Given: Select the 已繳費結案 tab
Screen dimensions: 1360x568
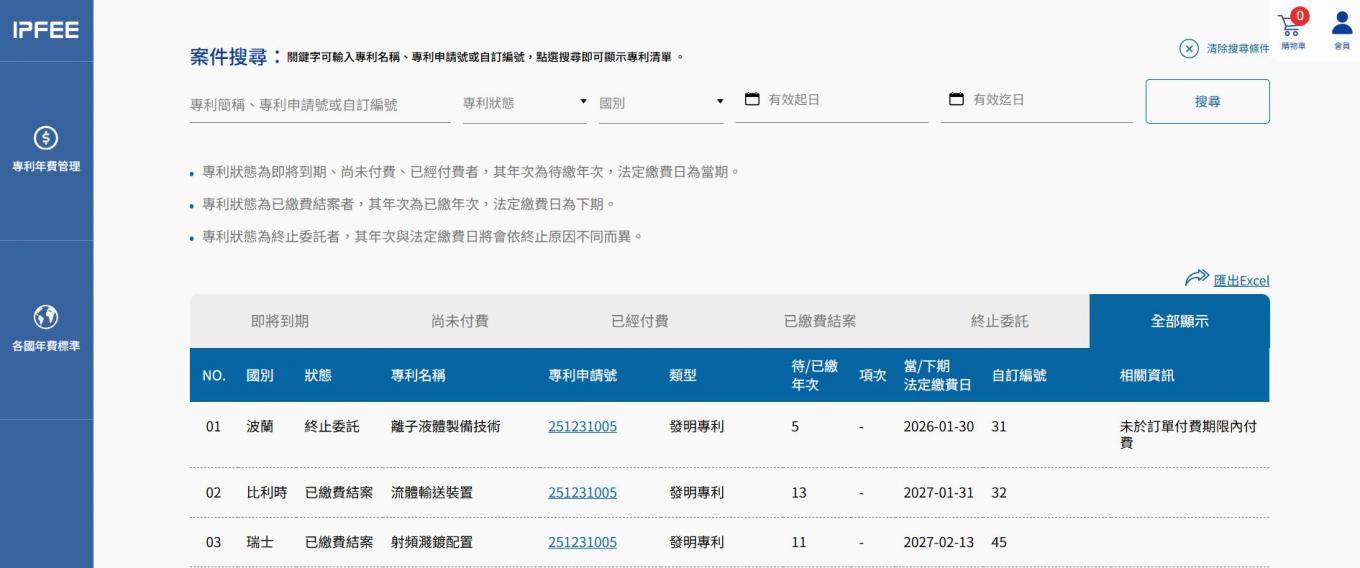Looking at the screenshot, I should click(x=819, y=321).
